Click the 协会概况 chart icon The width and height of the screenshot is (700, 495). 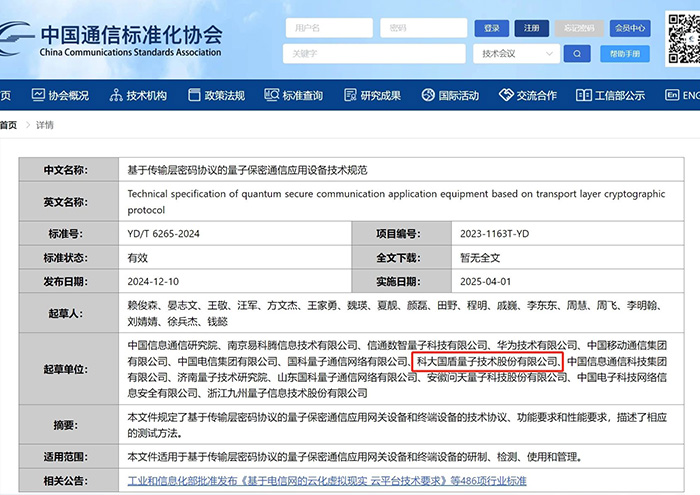(38, 95)
